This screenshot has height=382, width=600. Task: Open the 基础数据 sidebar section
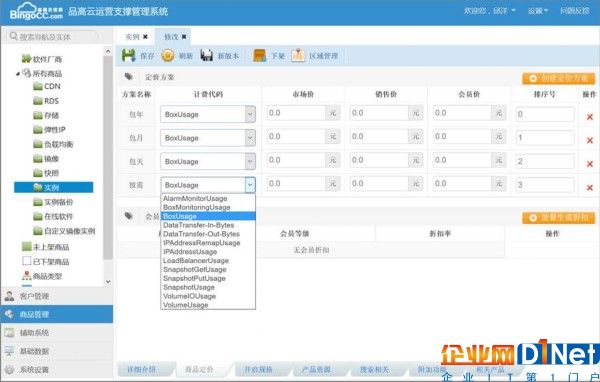click(57, 351)
